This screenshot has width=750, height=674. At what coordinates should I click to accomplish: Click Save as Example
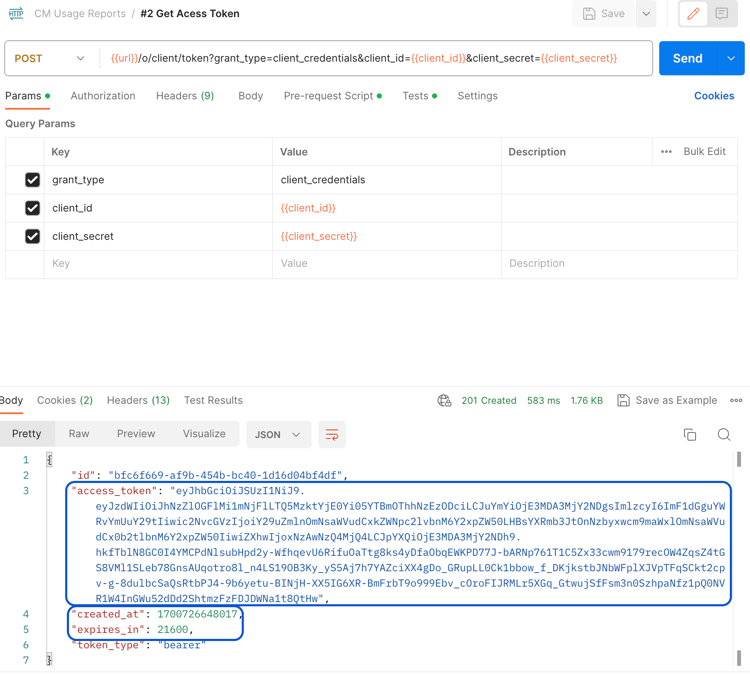[x=676, y=400]
